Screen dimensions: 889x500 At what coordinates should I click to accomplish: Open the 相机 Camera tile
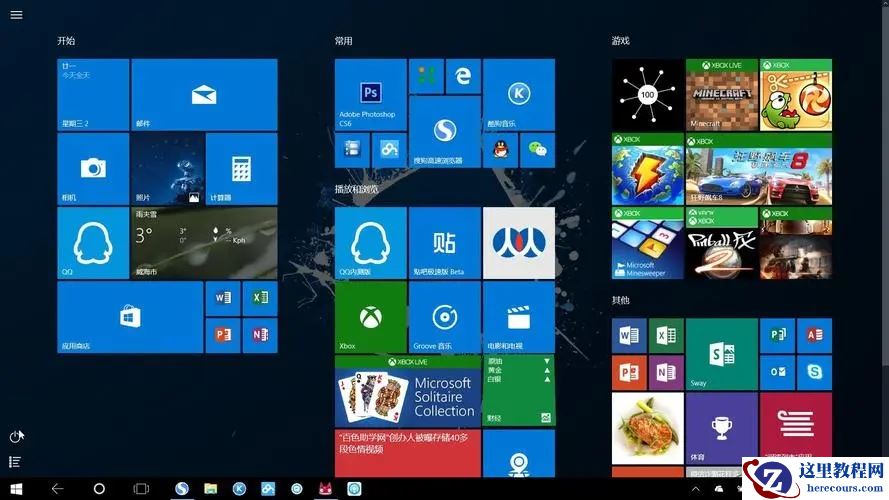(93, 169)
